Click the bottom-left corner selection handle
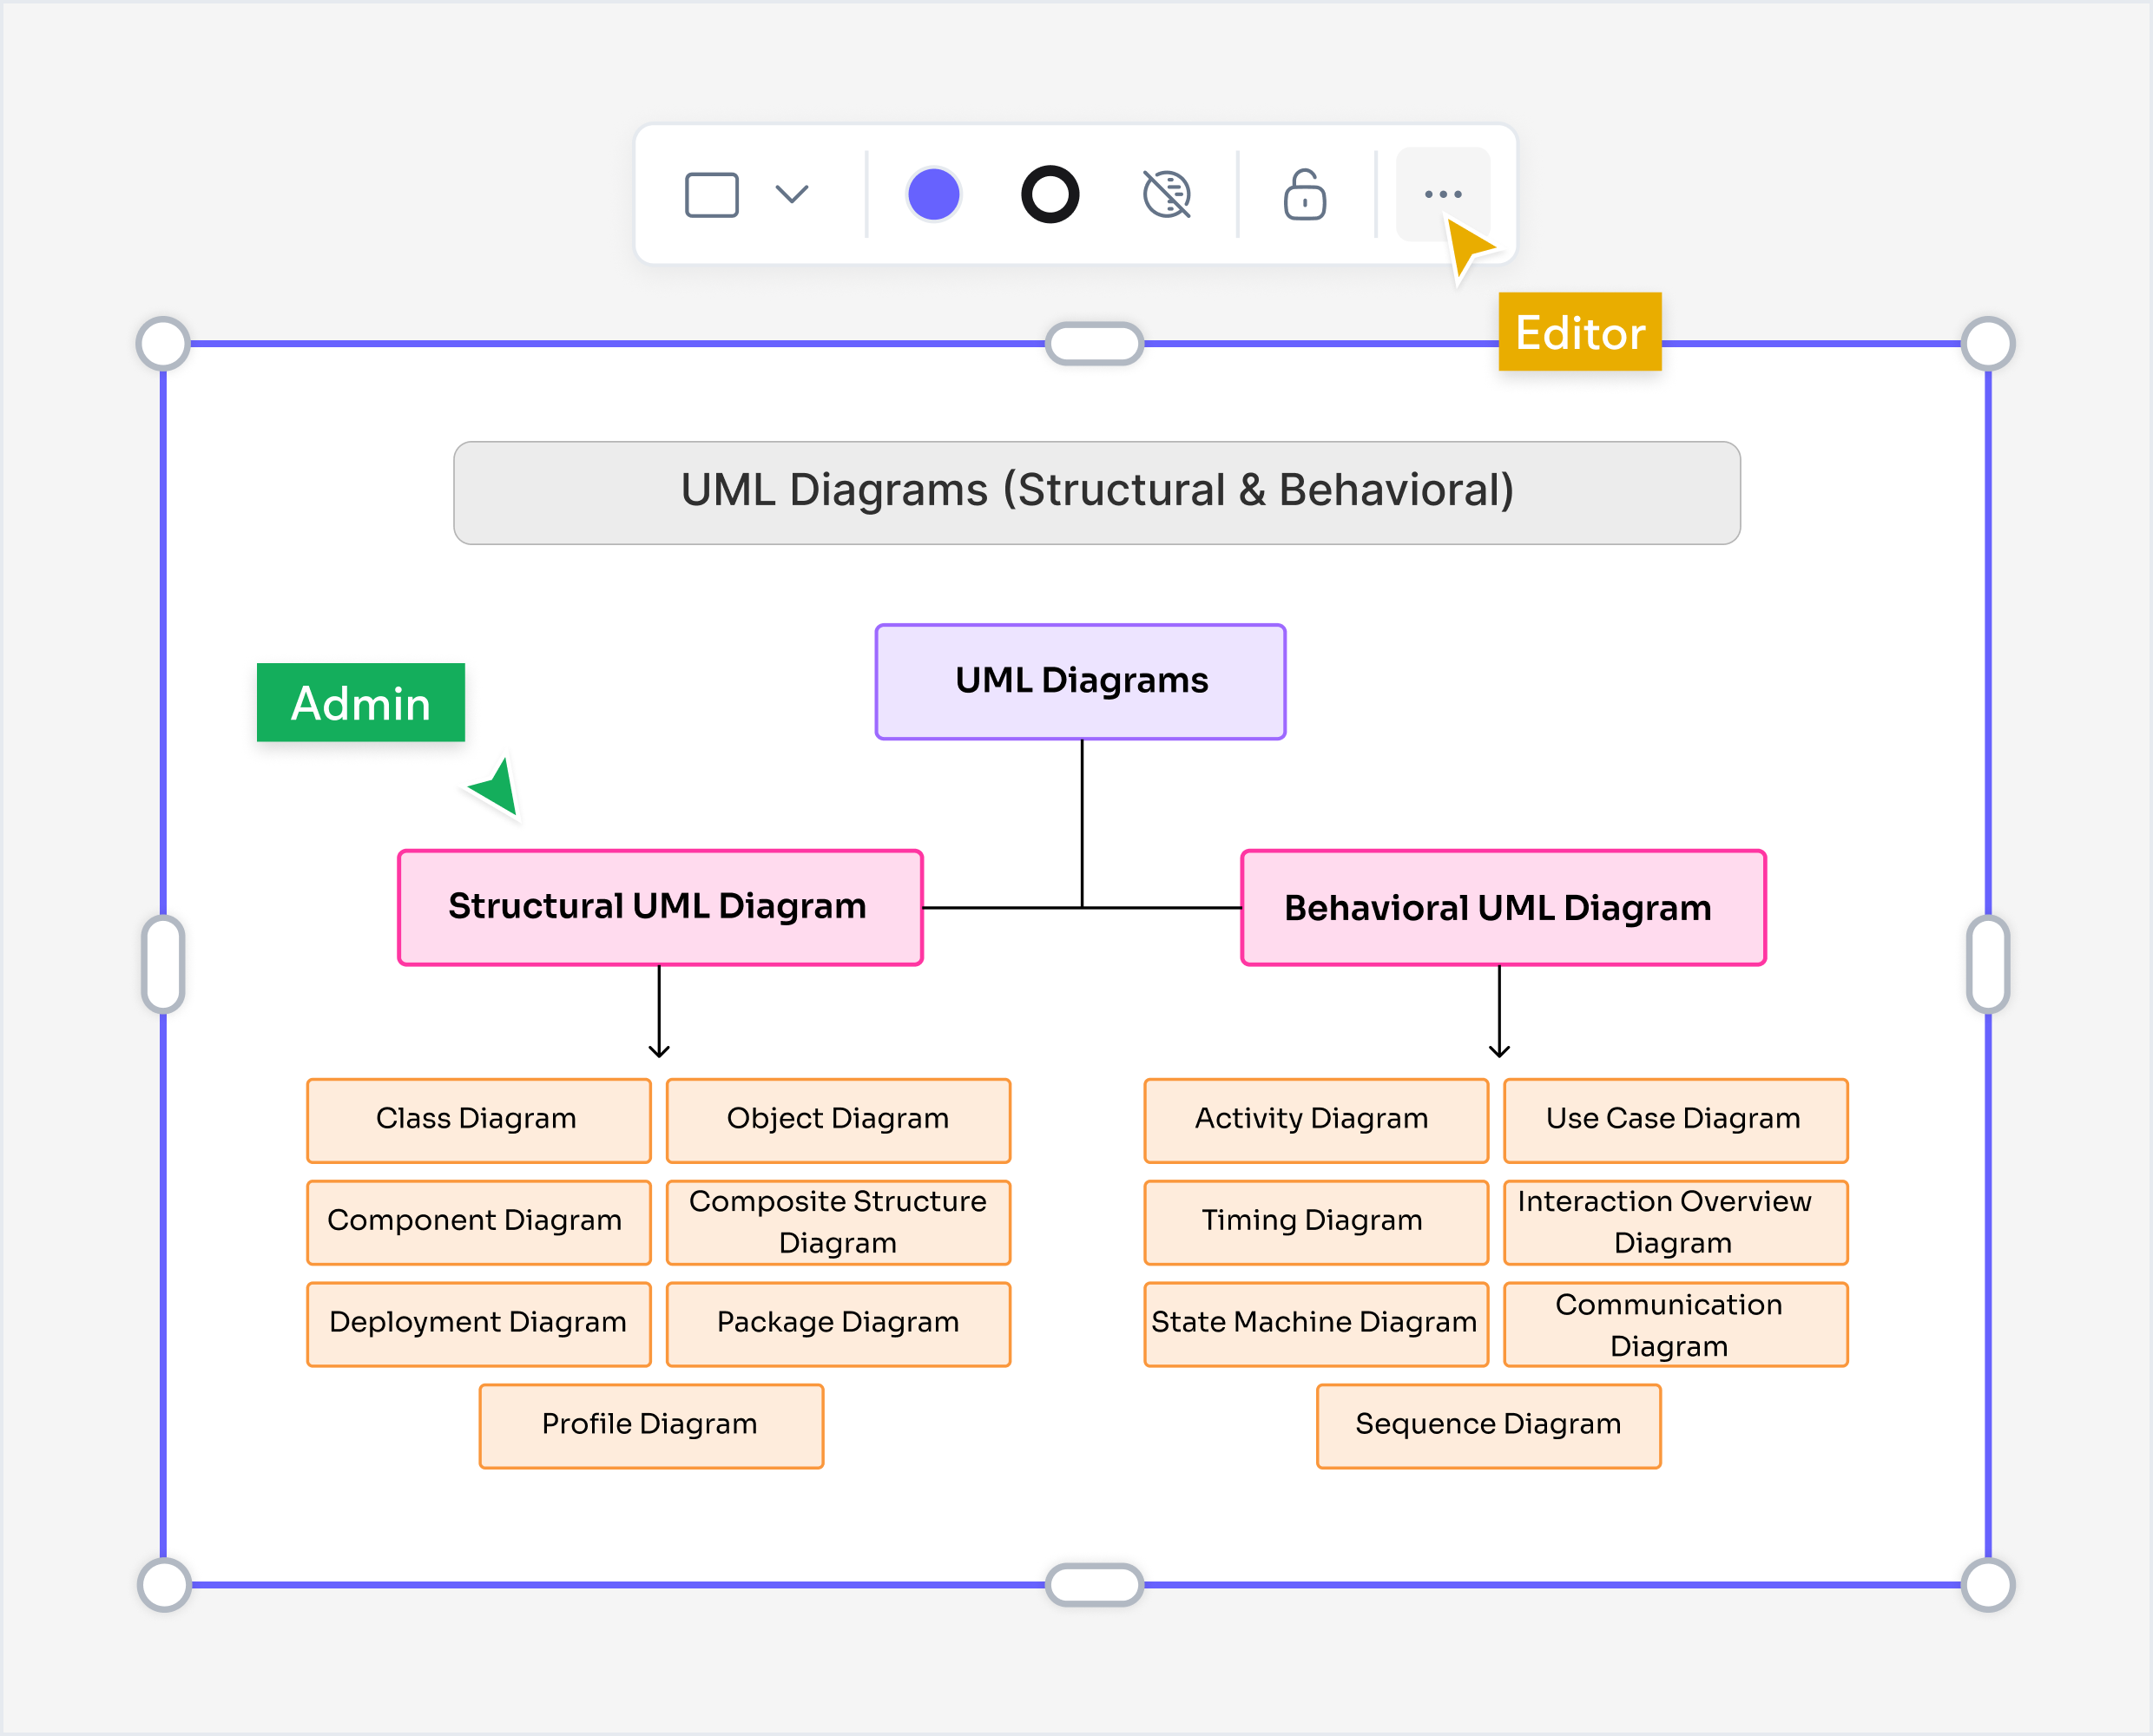 (164, 1585)
